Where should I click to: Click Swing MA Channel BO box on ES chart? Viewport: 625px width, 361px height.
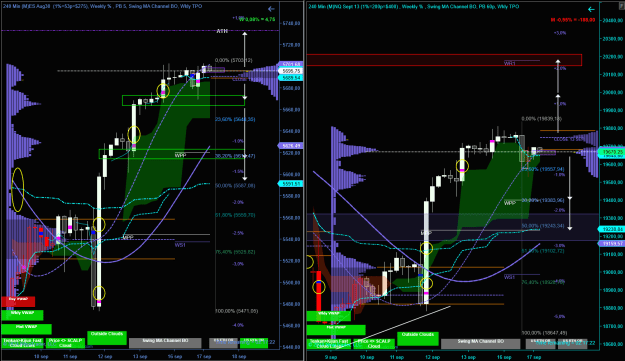click(x=165, y=343)
